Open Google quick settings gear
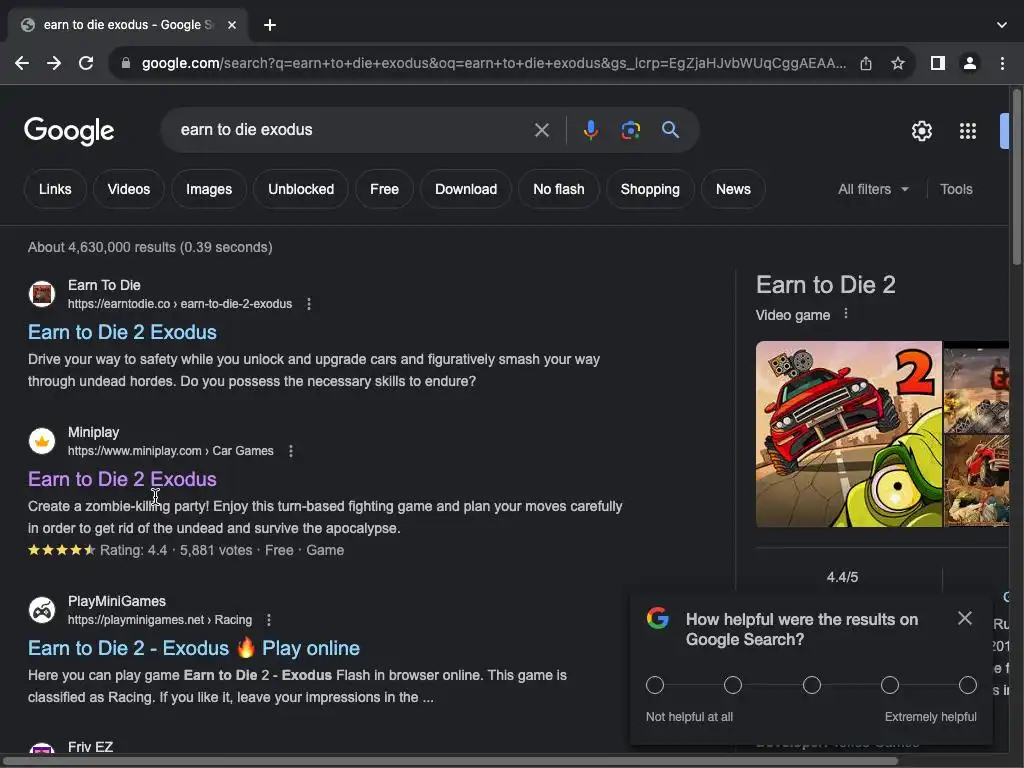The image size is (1024, 768). (x=921, y=131)
